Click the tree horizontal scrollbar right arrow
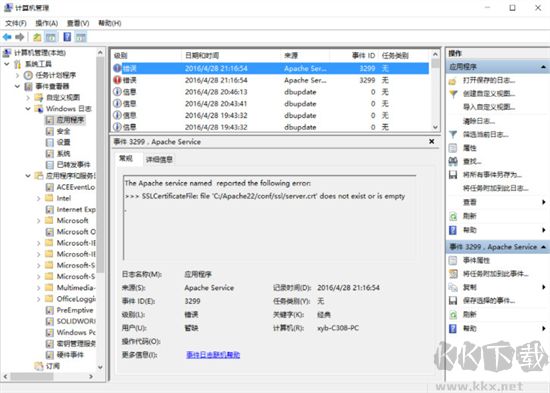The height and width of the screenshot is (393, 550). click(x=91, y=377)
